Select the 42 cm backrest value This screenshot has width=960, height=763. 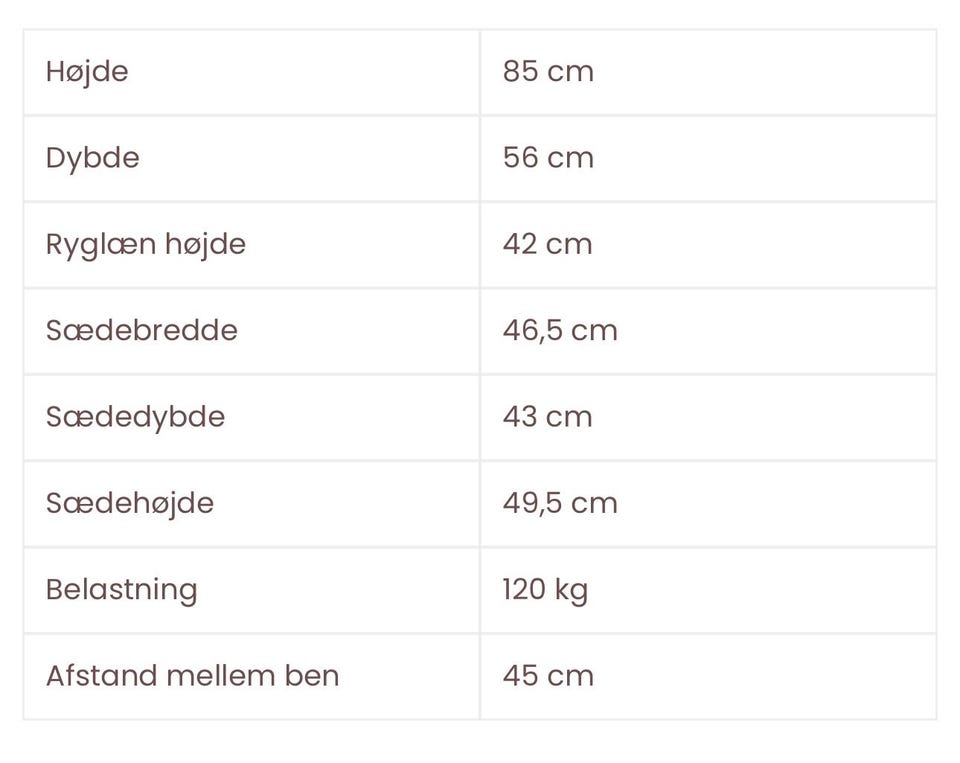tap(547, 244)
